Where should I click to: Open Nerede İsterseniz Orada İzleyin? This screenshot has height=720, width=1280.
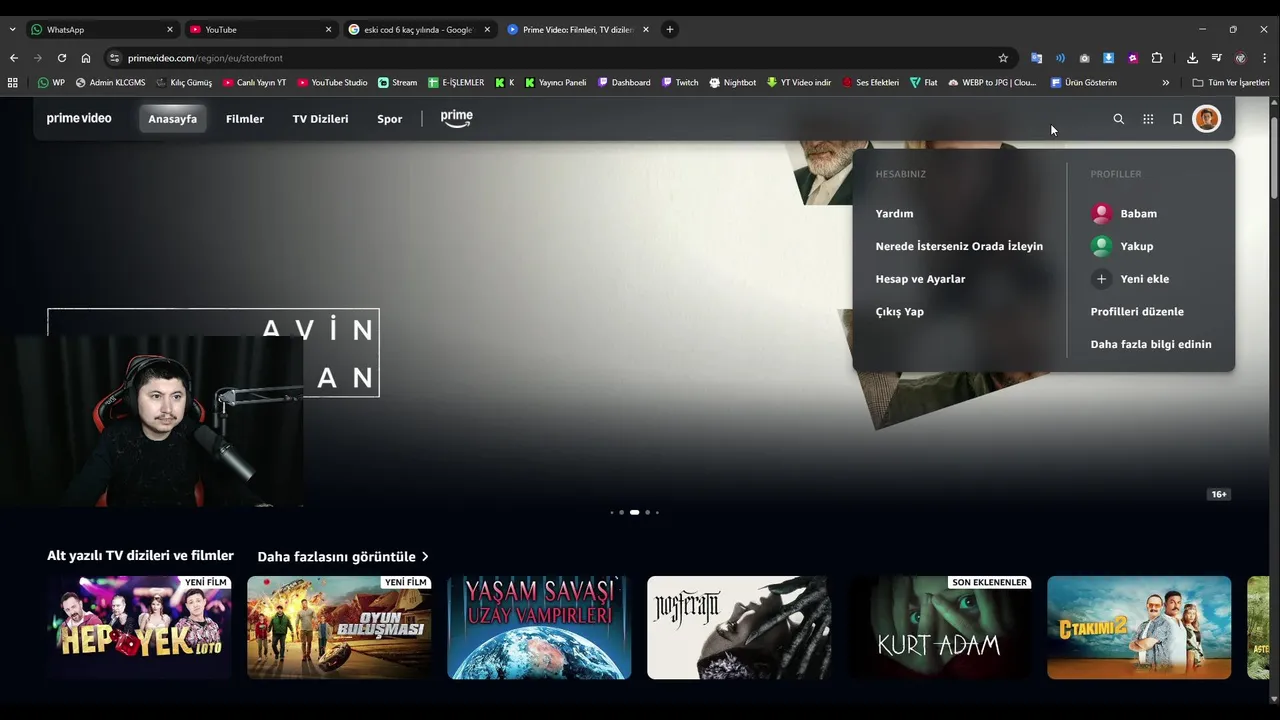959,246
